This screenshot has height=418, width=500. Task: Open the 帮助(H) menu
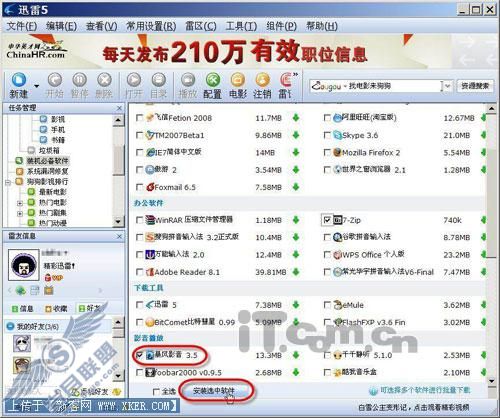coord(322,26)
